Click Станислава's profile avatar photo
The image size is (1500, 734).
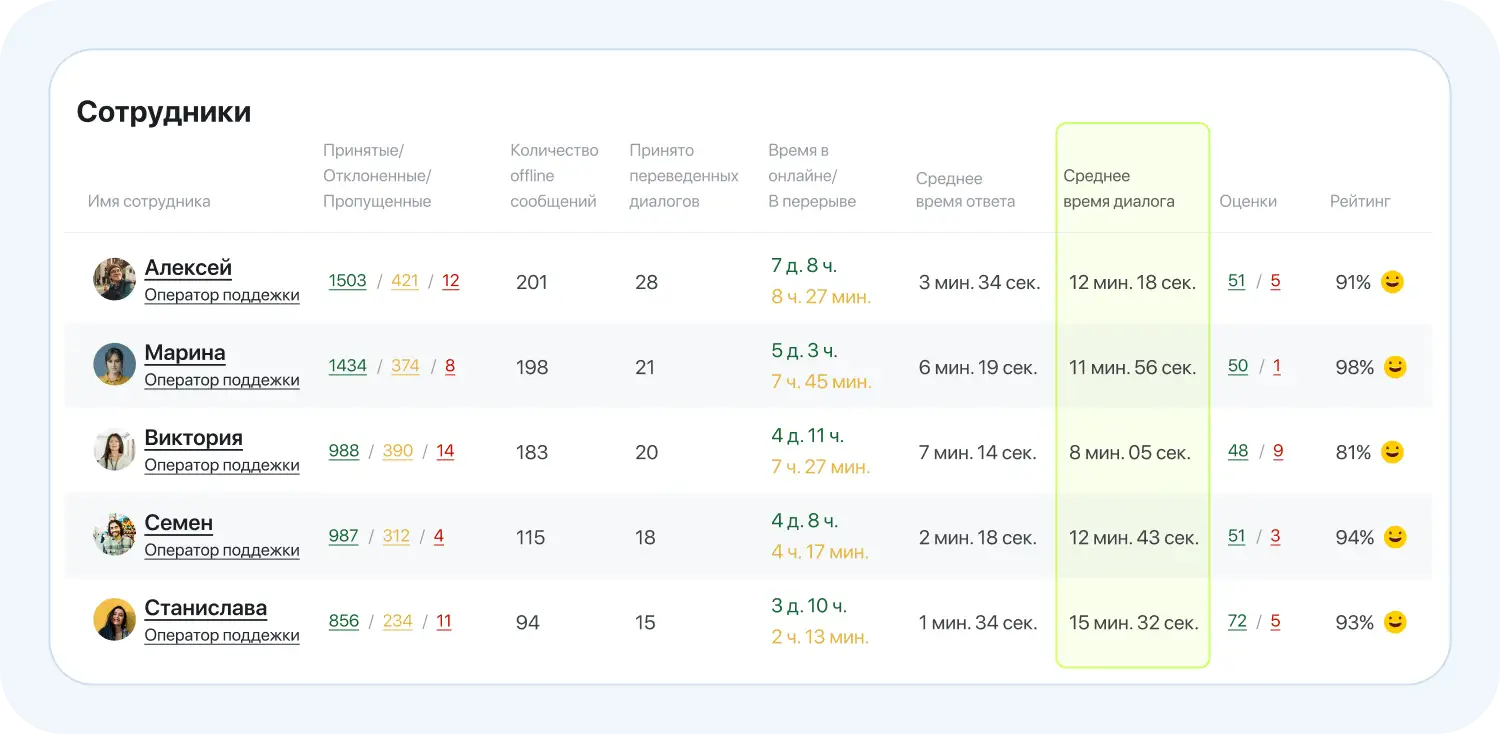(114, 620)
